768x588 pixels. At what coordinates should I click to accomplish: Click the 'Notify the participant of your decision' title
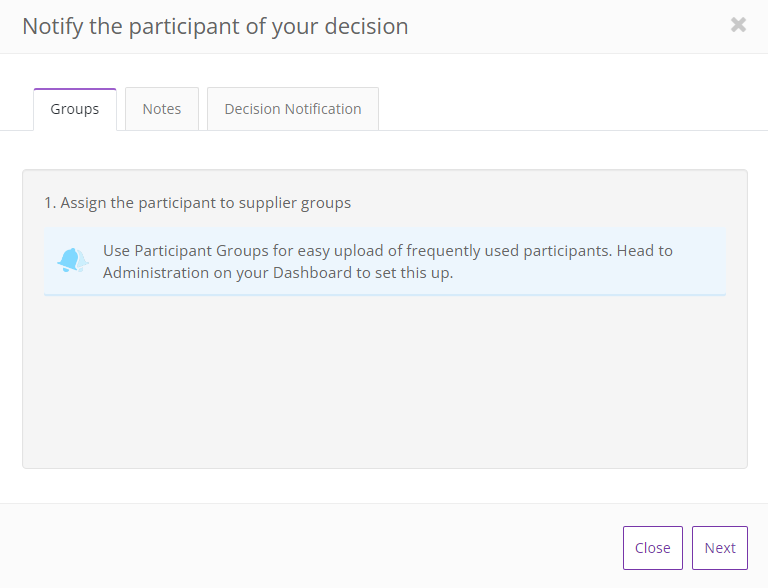pyautogui.click(x=216, y=26)
